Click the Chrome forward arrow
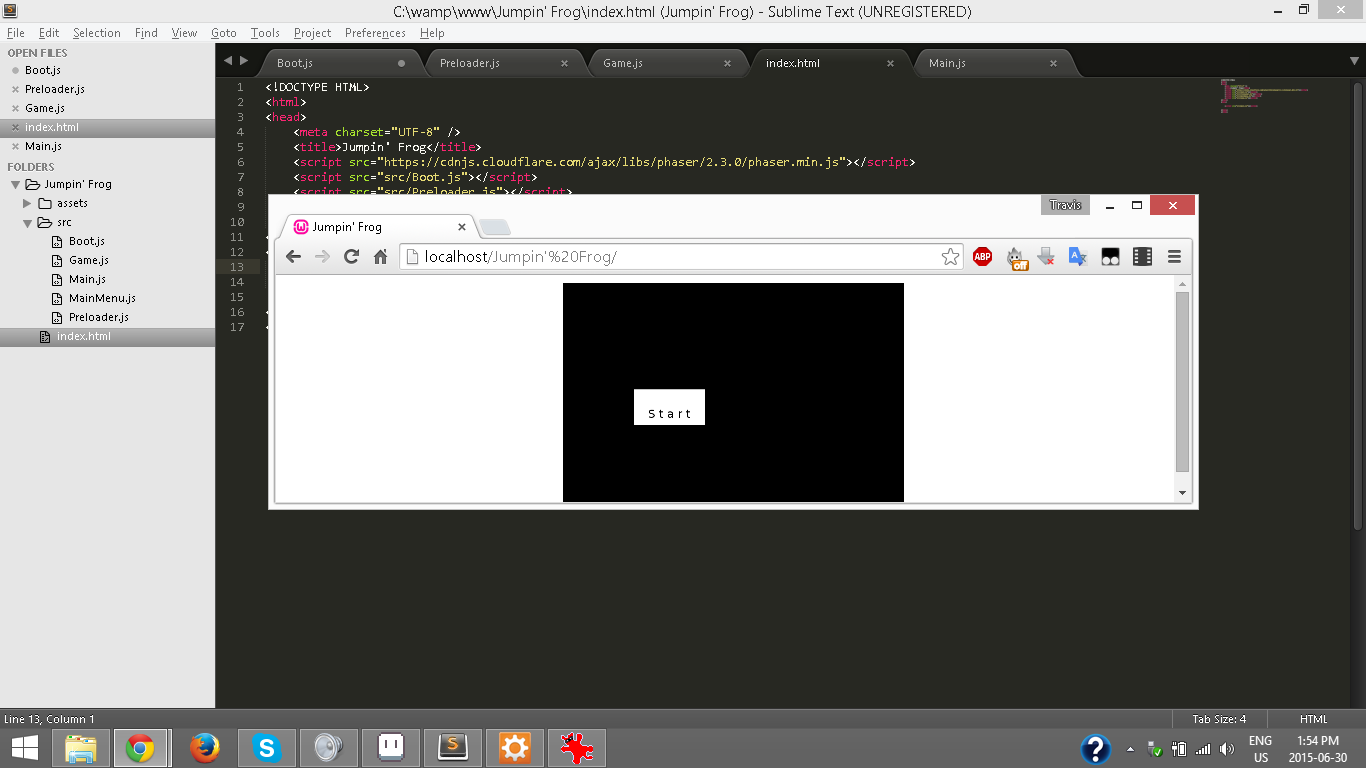 tap(322, 257)
